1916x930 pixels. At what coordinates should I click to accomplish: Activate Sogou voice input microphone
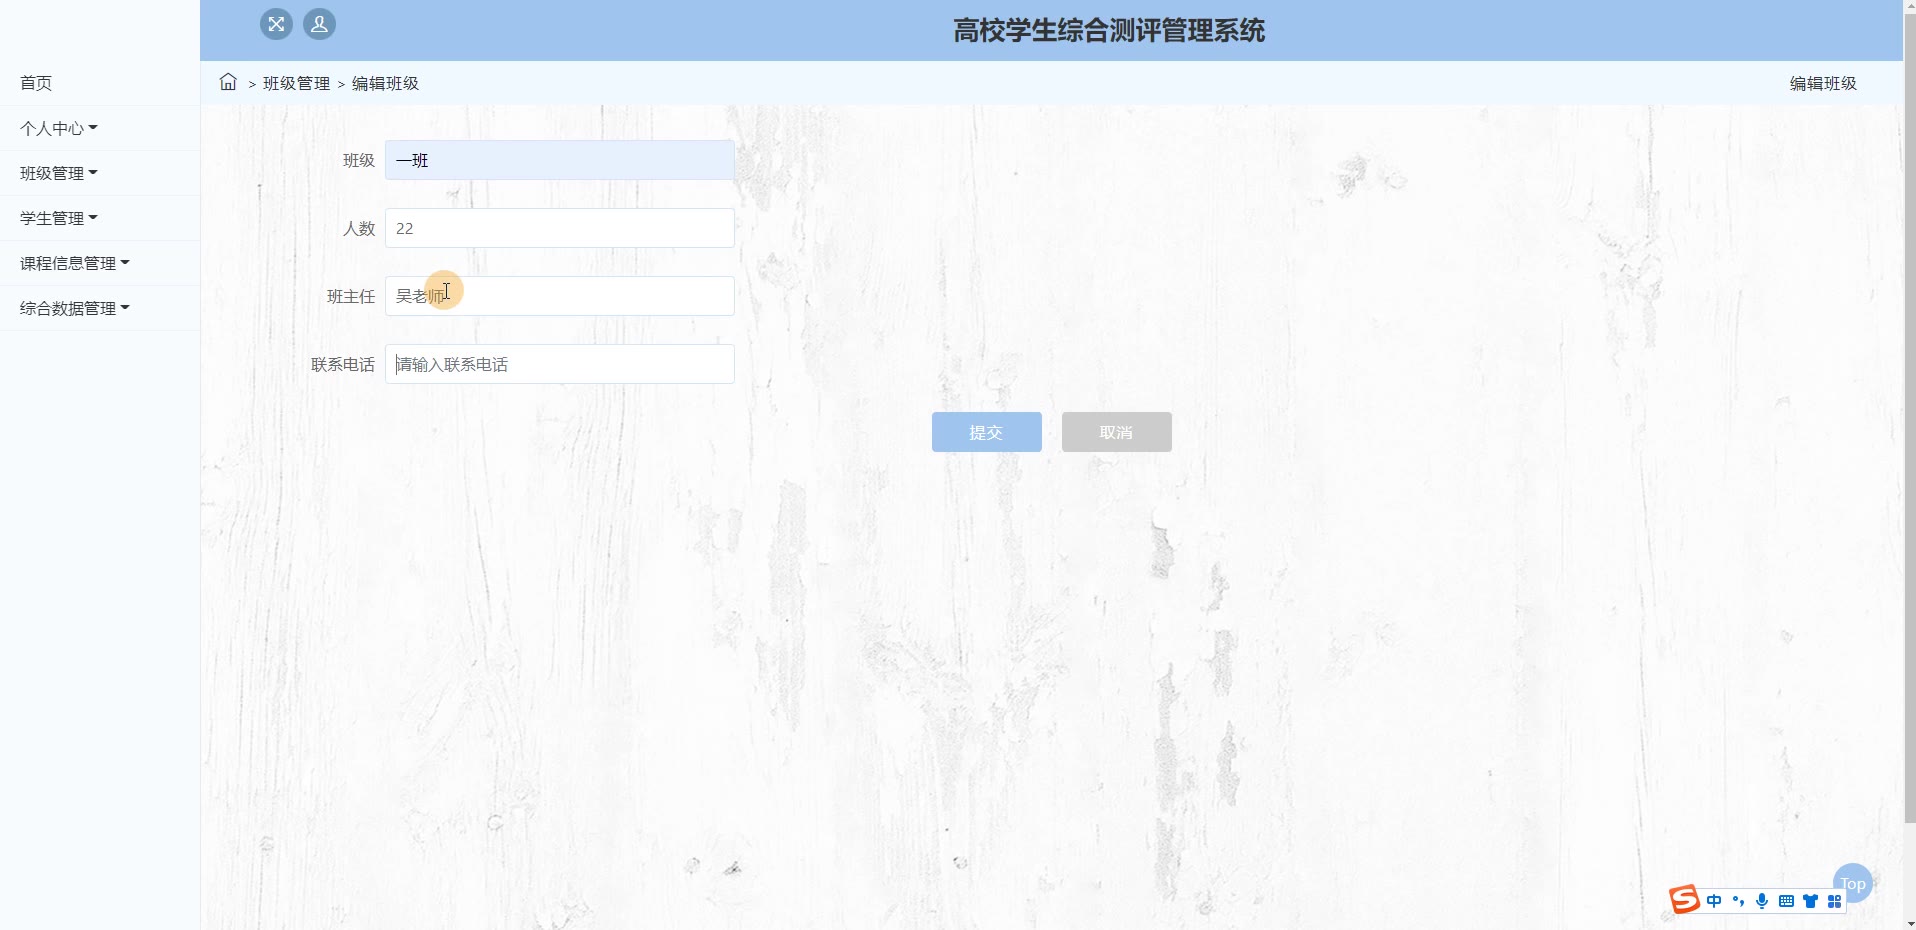[x=1762, y=901]
